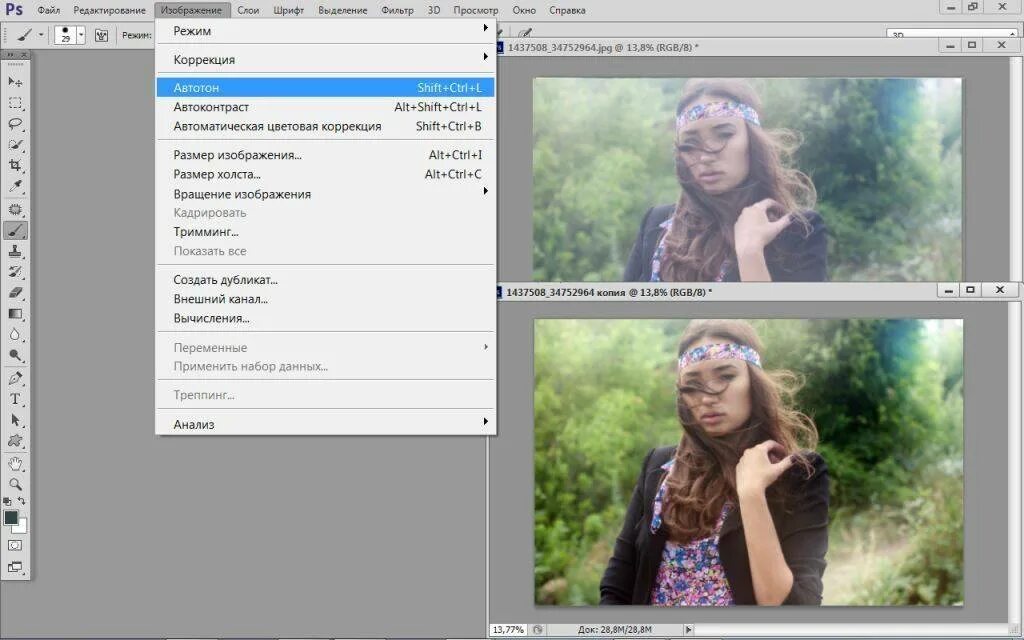Viewport: 1024px width, 640px height.
Task: Select the Eyedropper tool
Action: tap(15, 187)
